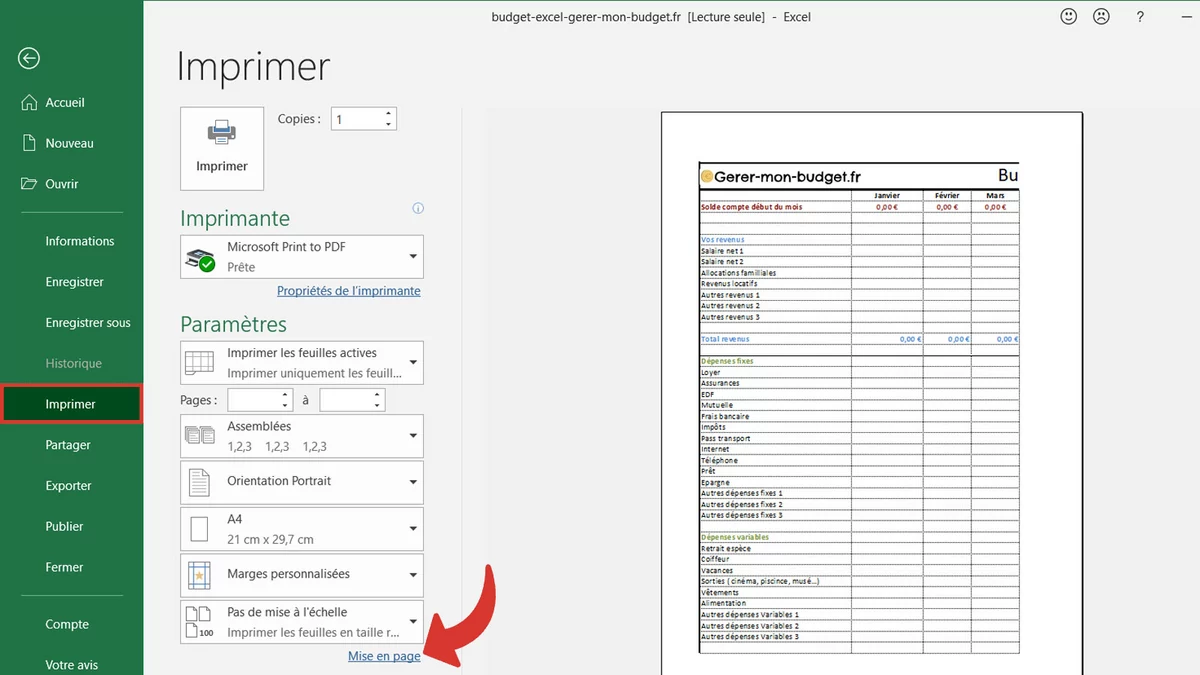Increase the number of copies

pos(388,114)
